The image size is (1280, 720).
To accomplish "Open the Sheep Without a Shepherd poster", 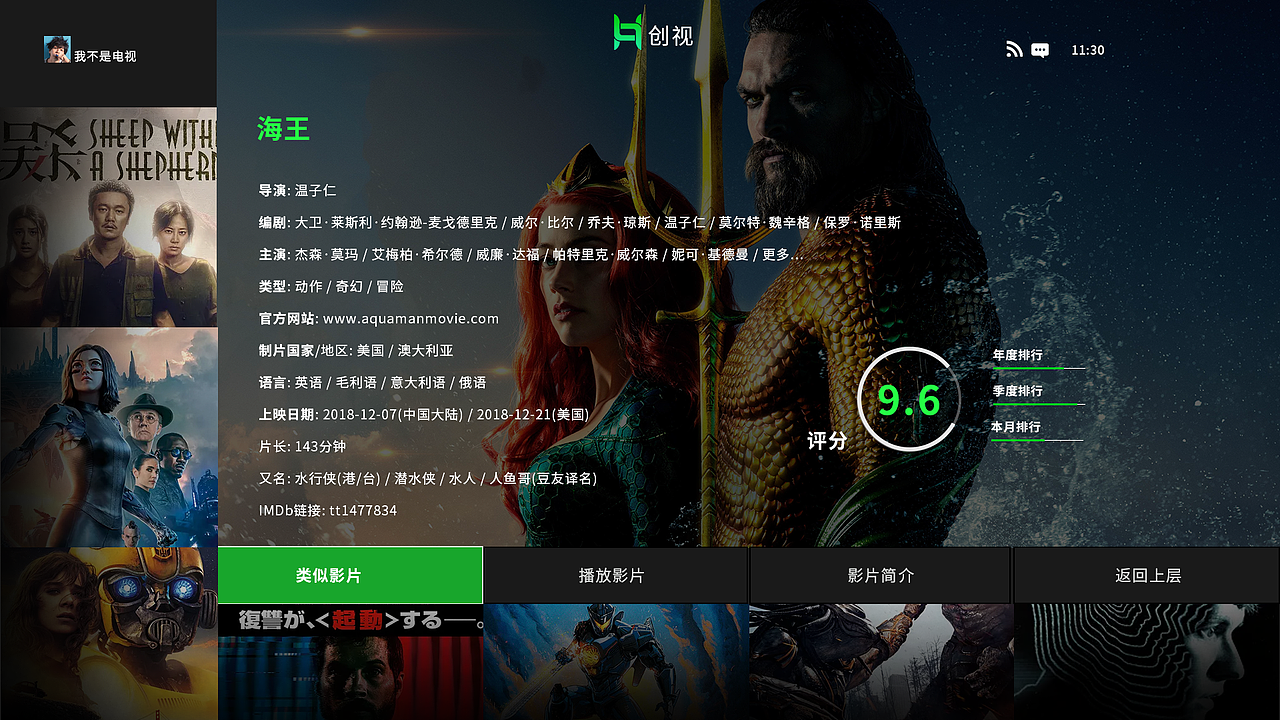I will (108, 217).
